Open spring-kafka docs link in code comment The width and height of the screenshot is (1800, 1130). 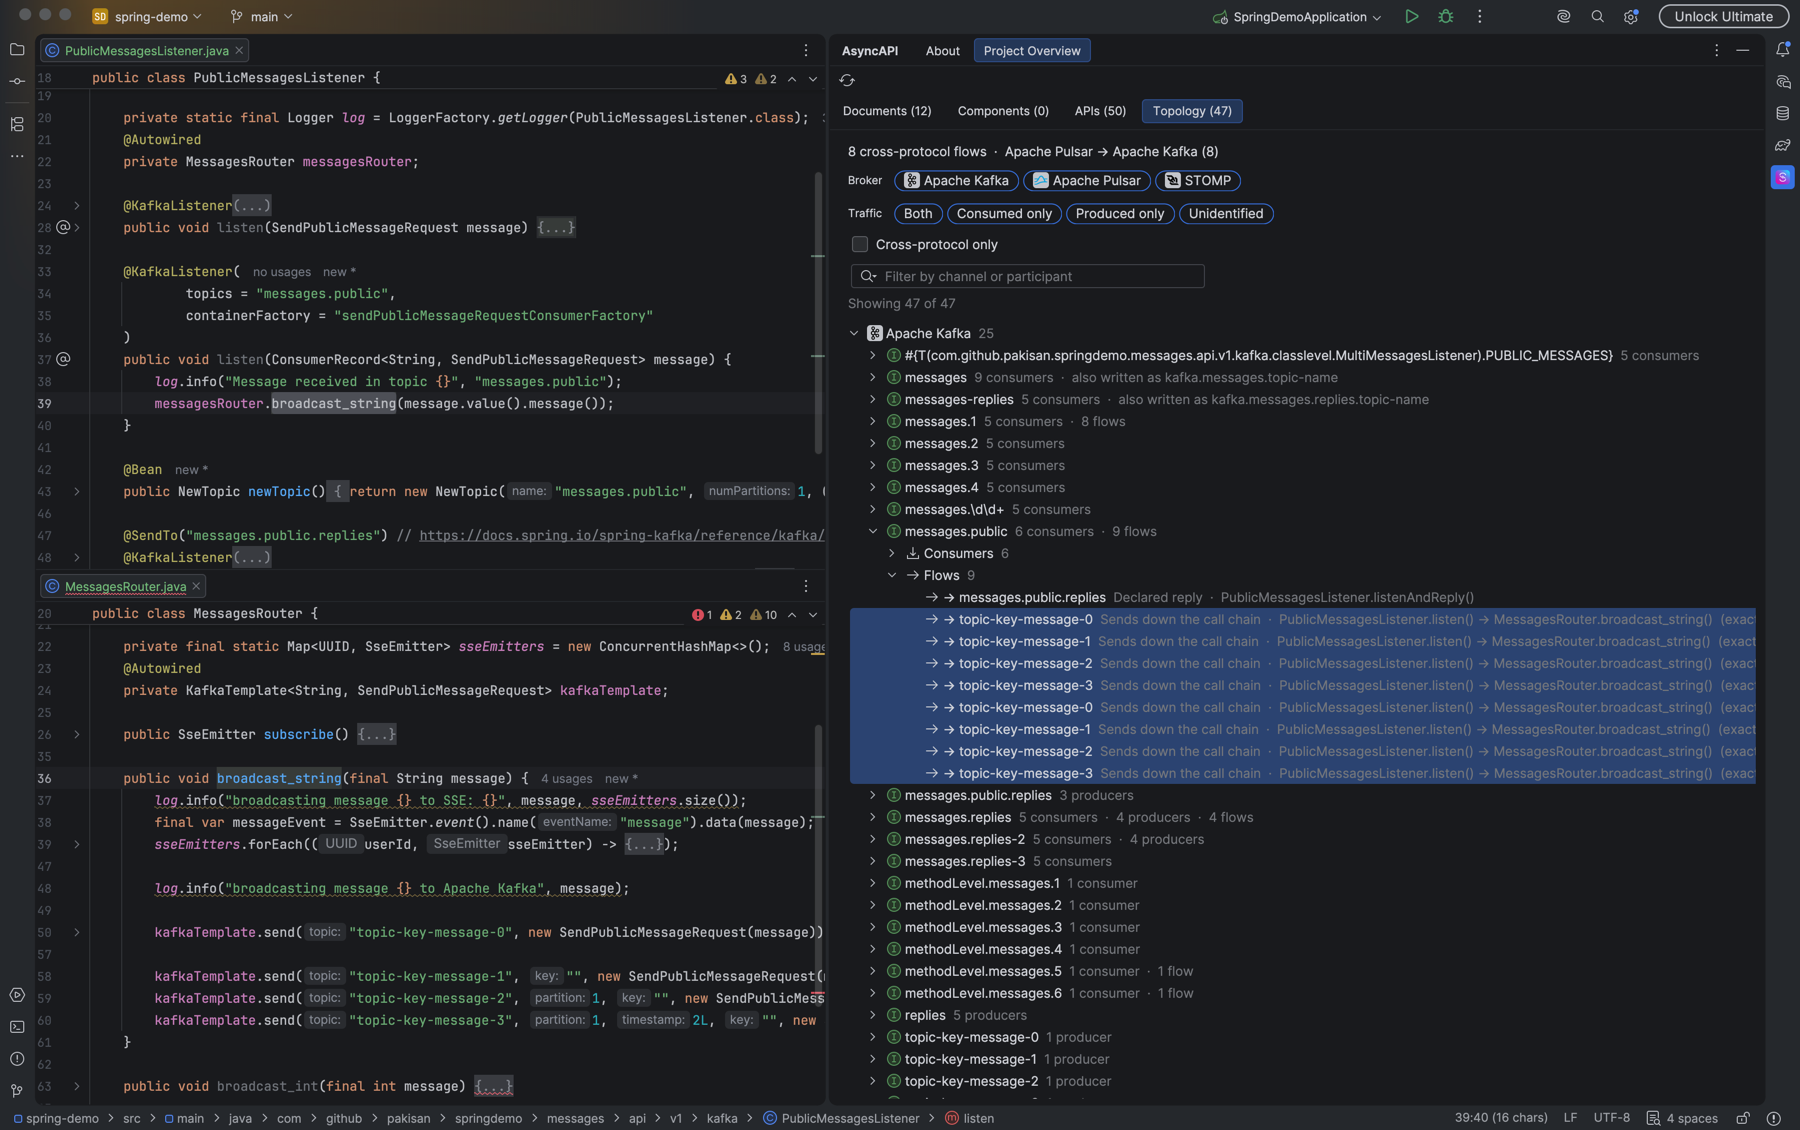point(621,535)
